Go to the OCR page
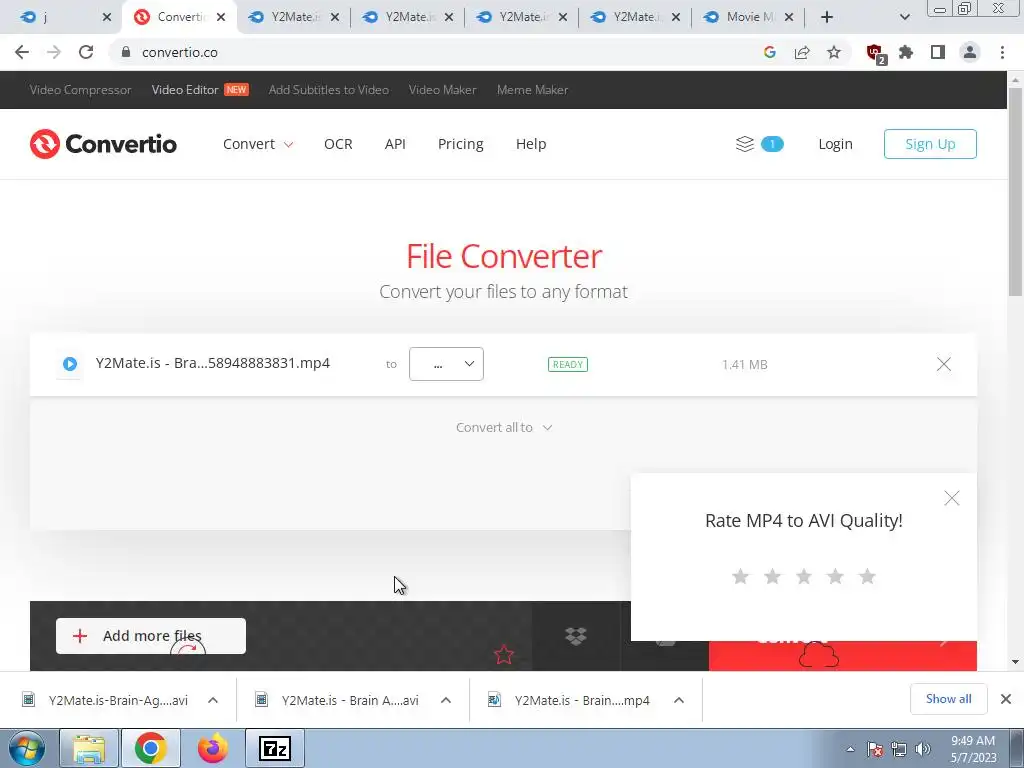The height and width of the screenshot is (768, 1024). click(338, 144)
